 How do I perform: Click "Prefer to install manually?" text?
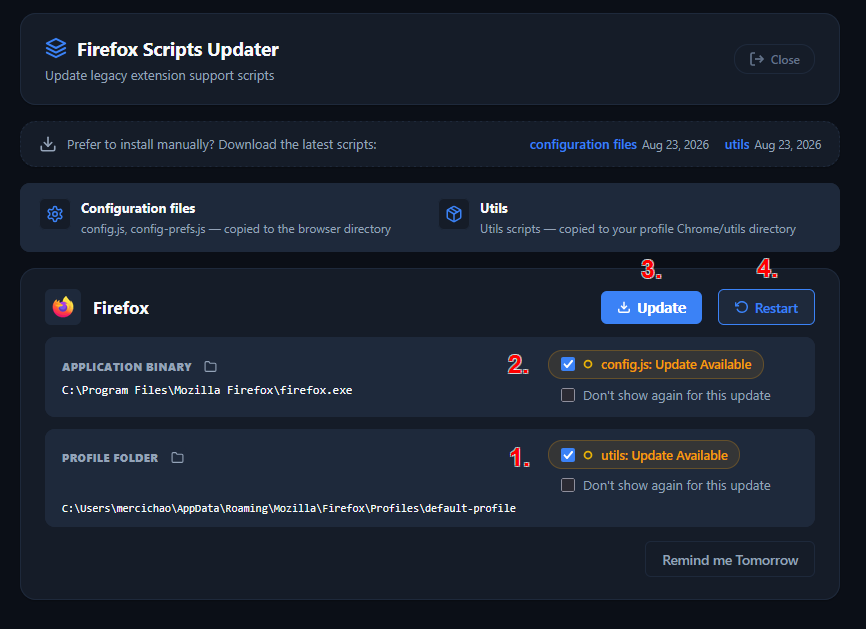pos(221,145)
